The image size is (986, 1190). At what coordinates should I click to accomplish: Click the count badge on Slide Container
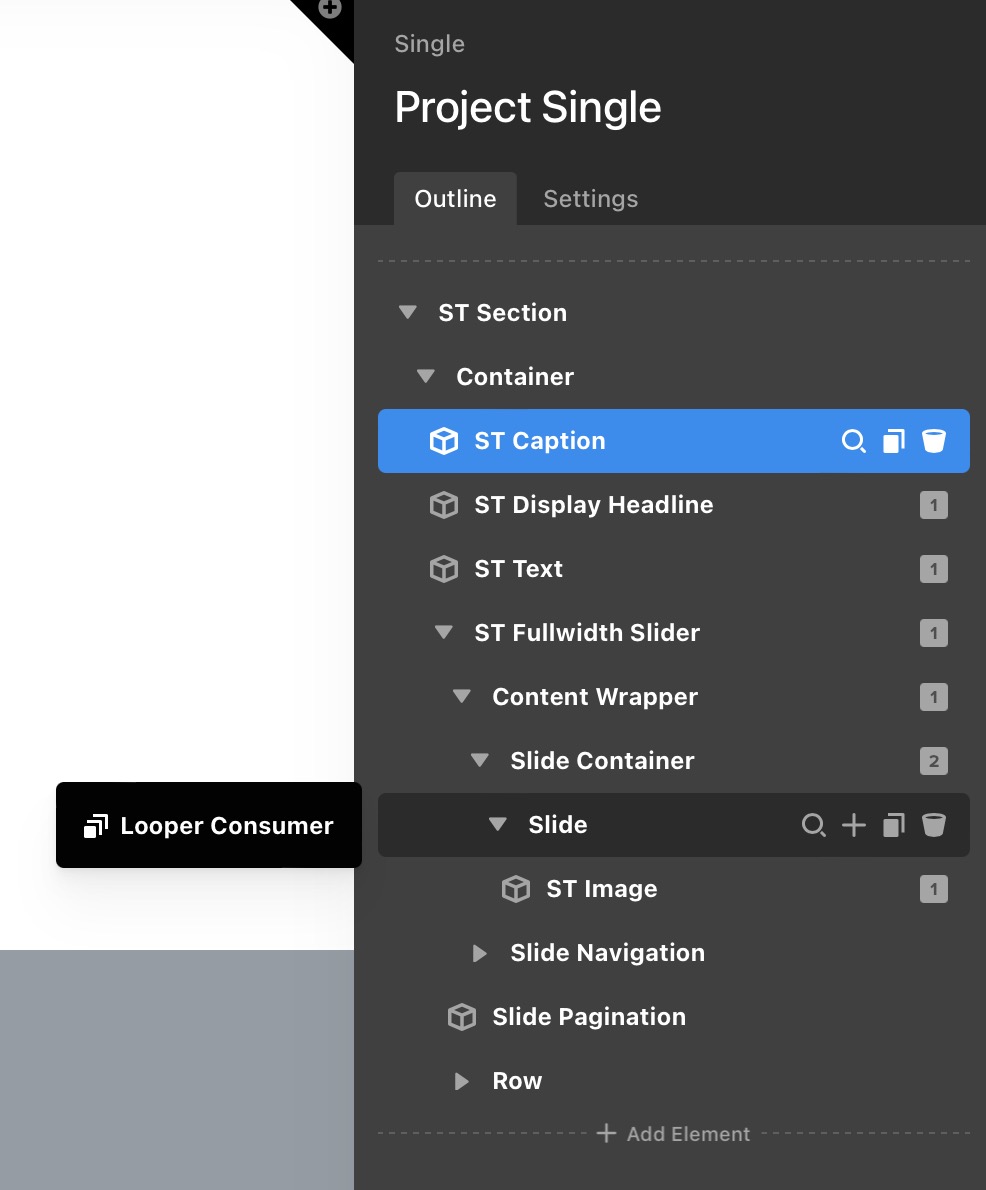pos(933,761)
